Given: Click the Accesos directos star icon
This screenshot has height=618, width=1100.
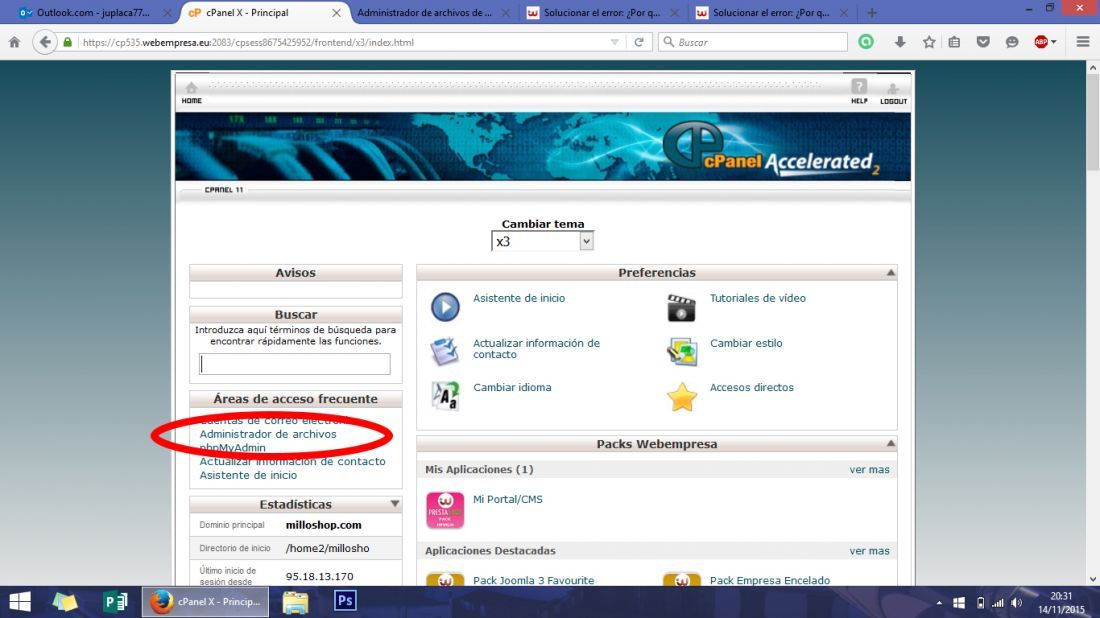Looking at the screenshot, I should click(x=681, y=397).
